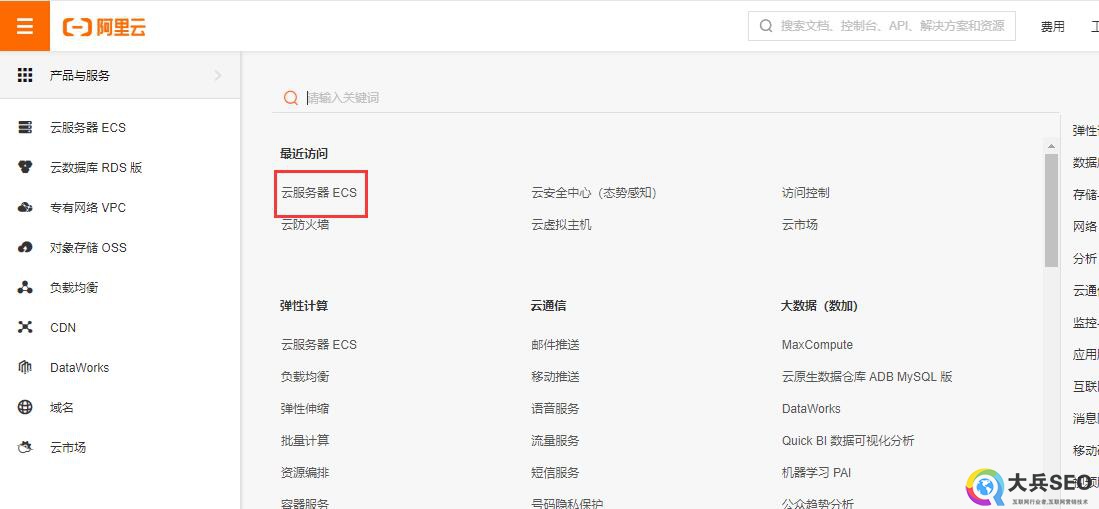
Task: Click the DataWorks sidebar icon
Action: (x=25, y=367)
